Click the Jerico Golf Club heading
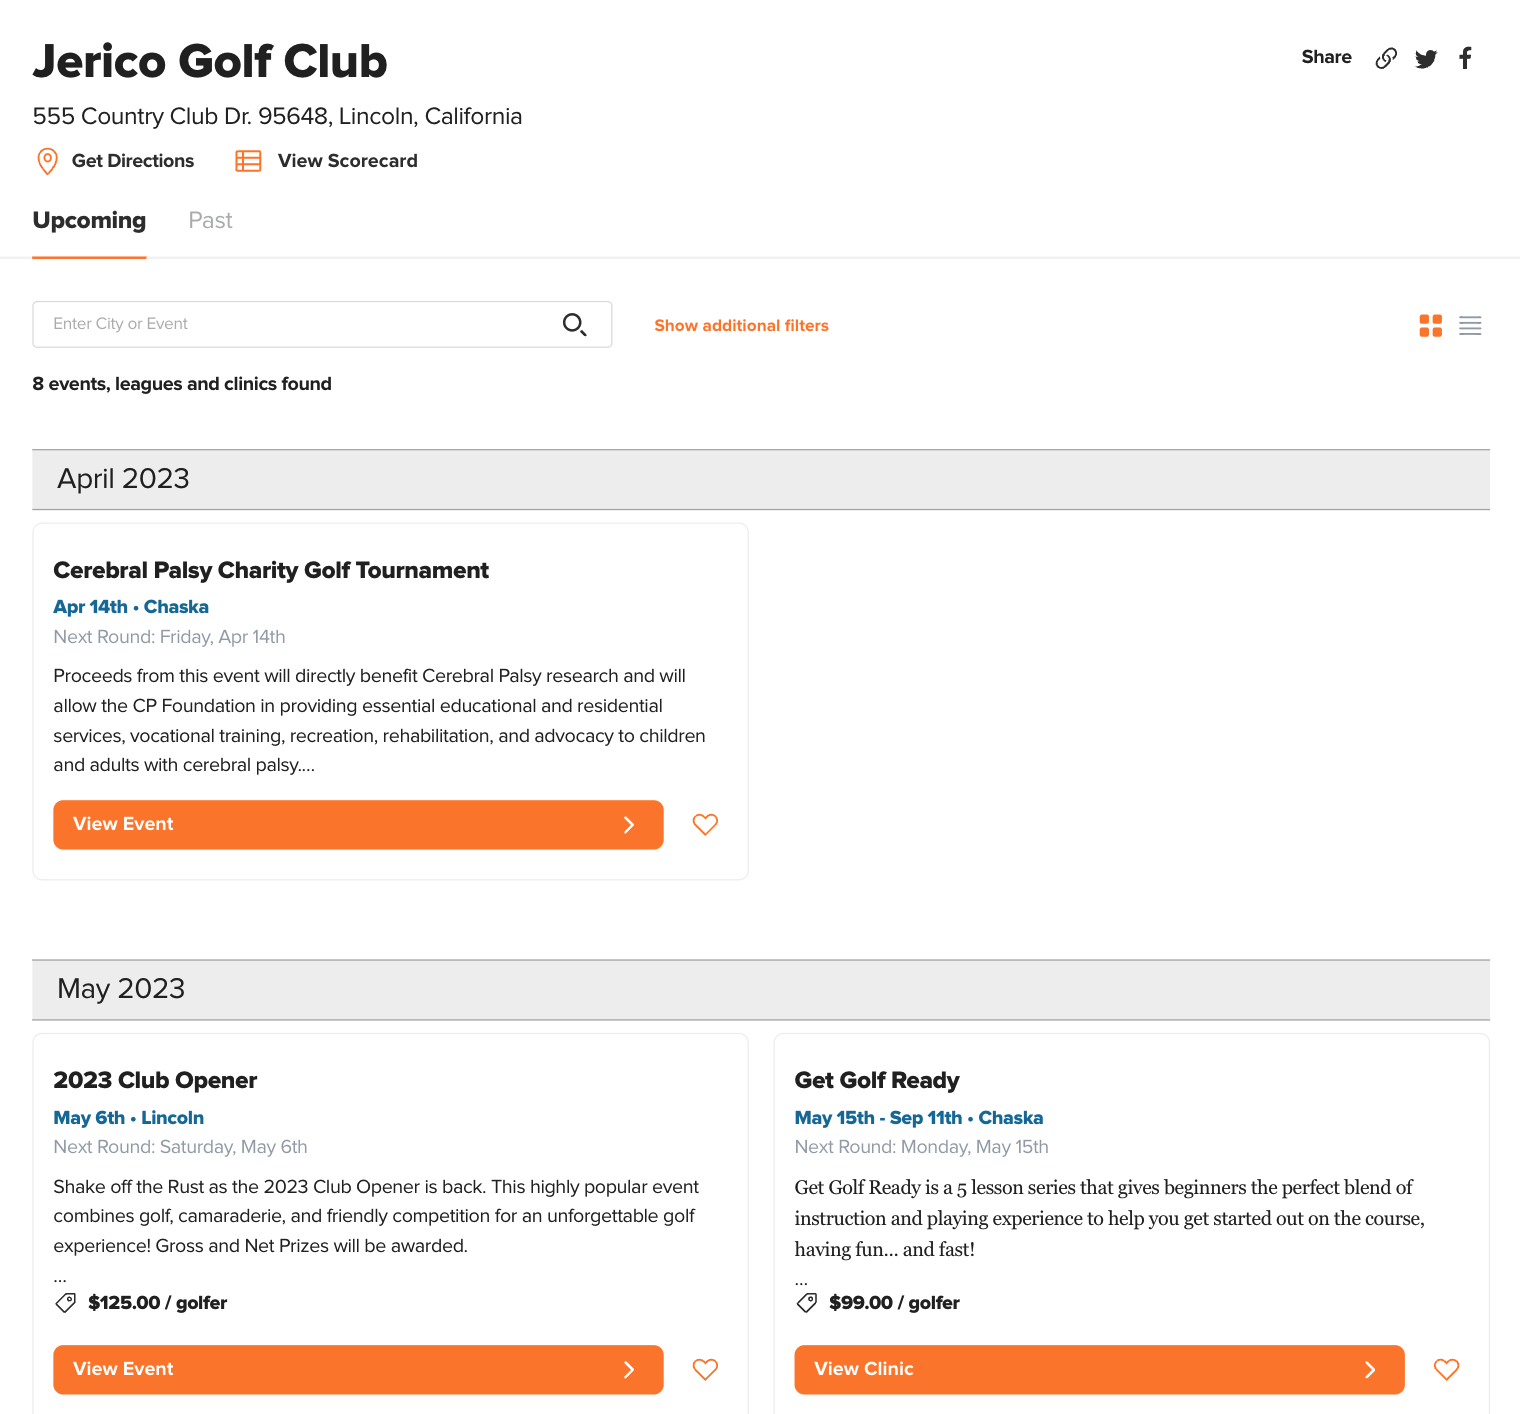This screenshot has height=1414, width=1520. (x=210, y=62)
